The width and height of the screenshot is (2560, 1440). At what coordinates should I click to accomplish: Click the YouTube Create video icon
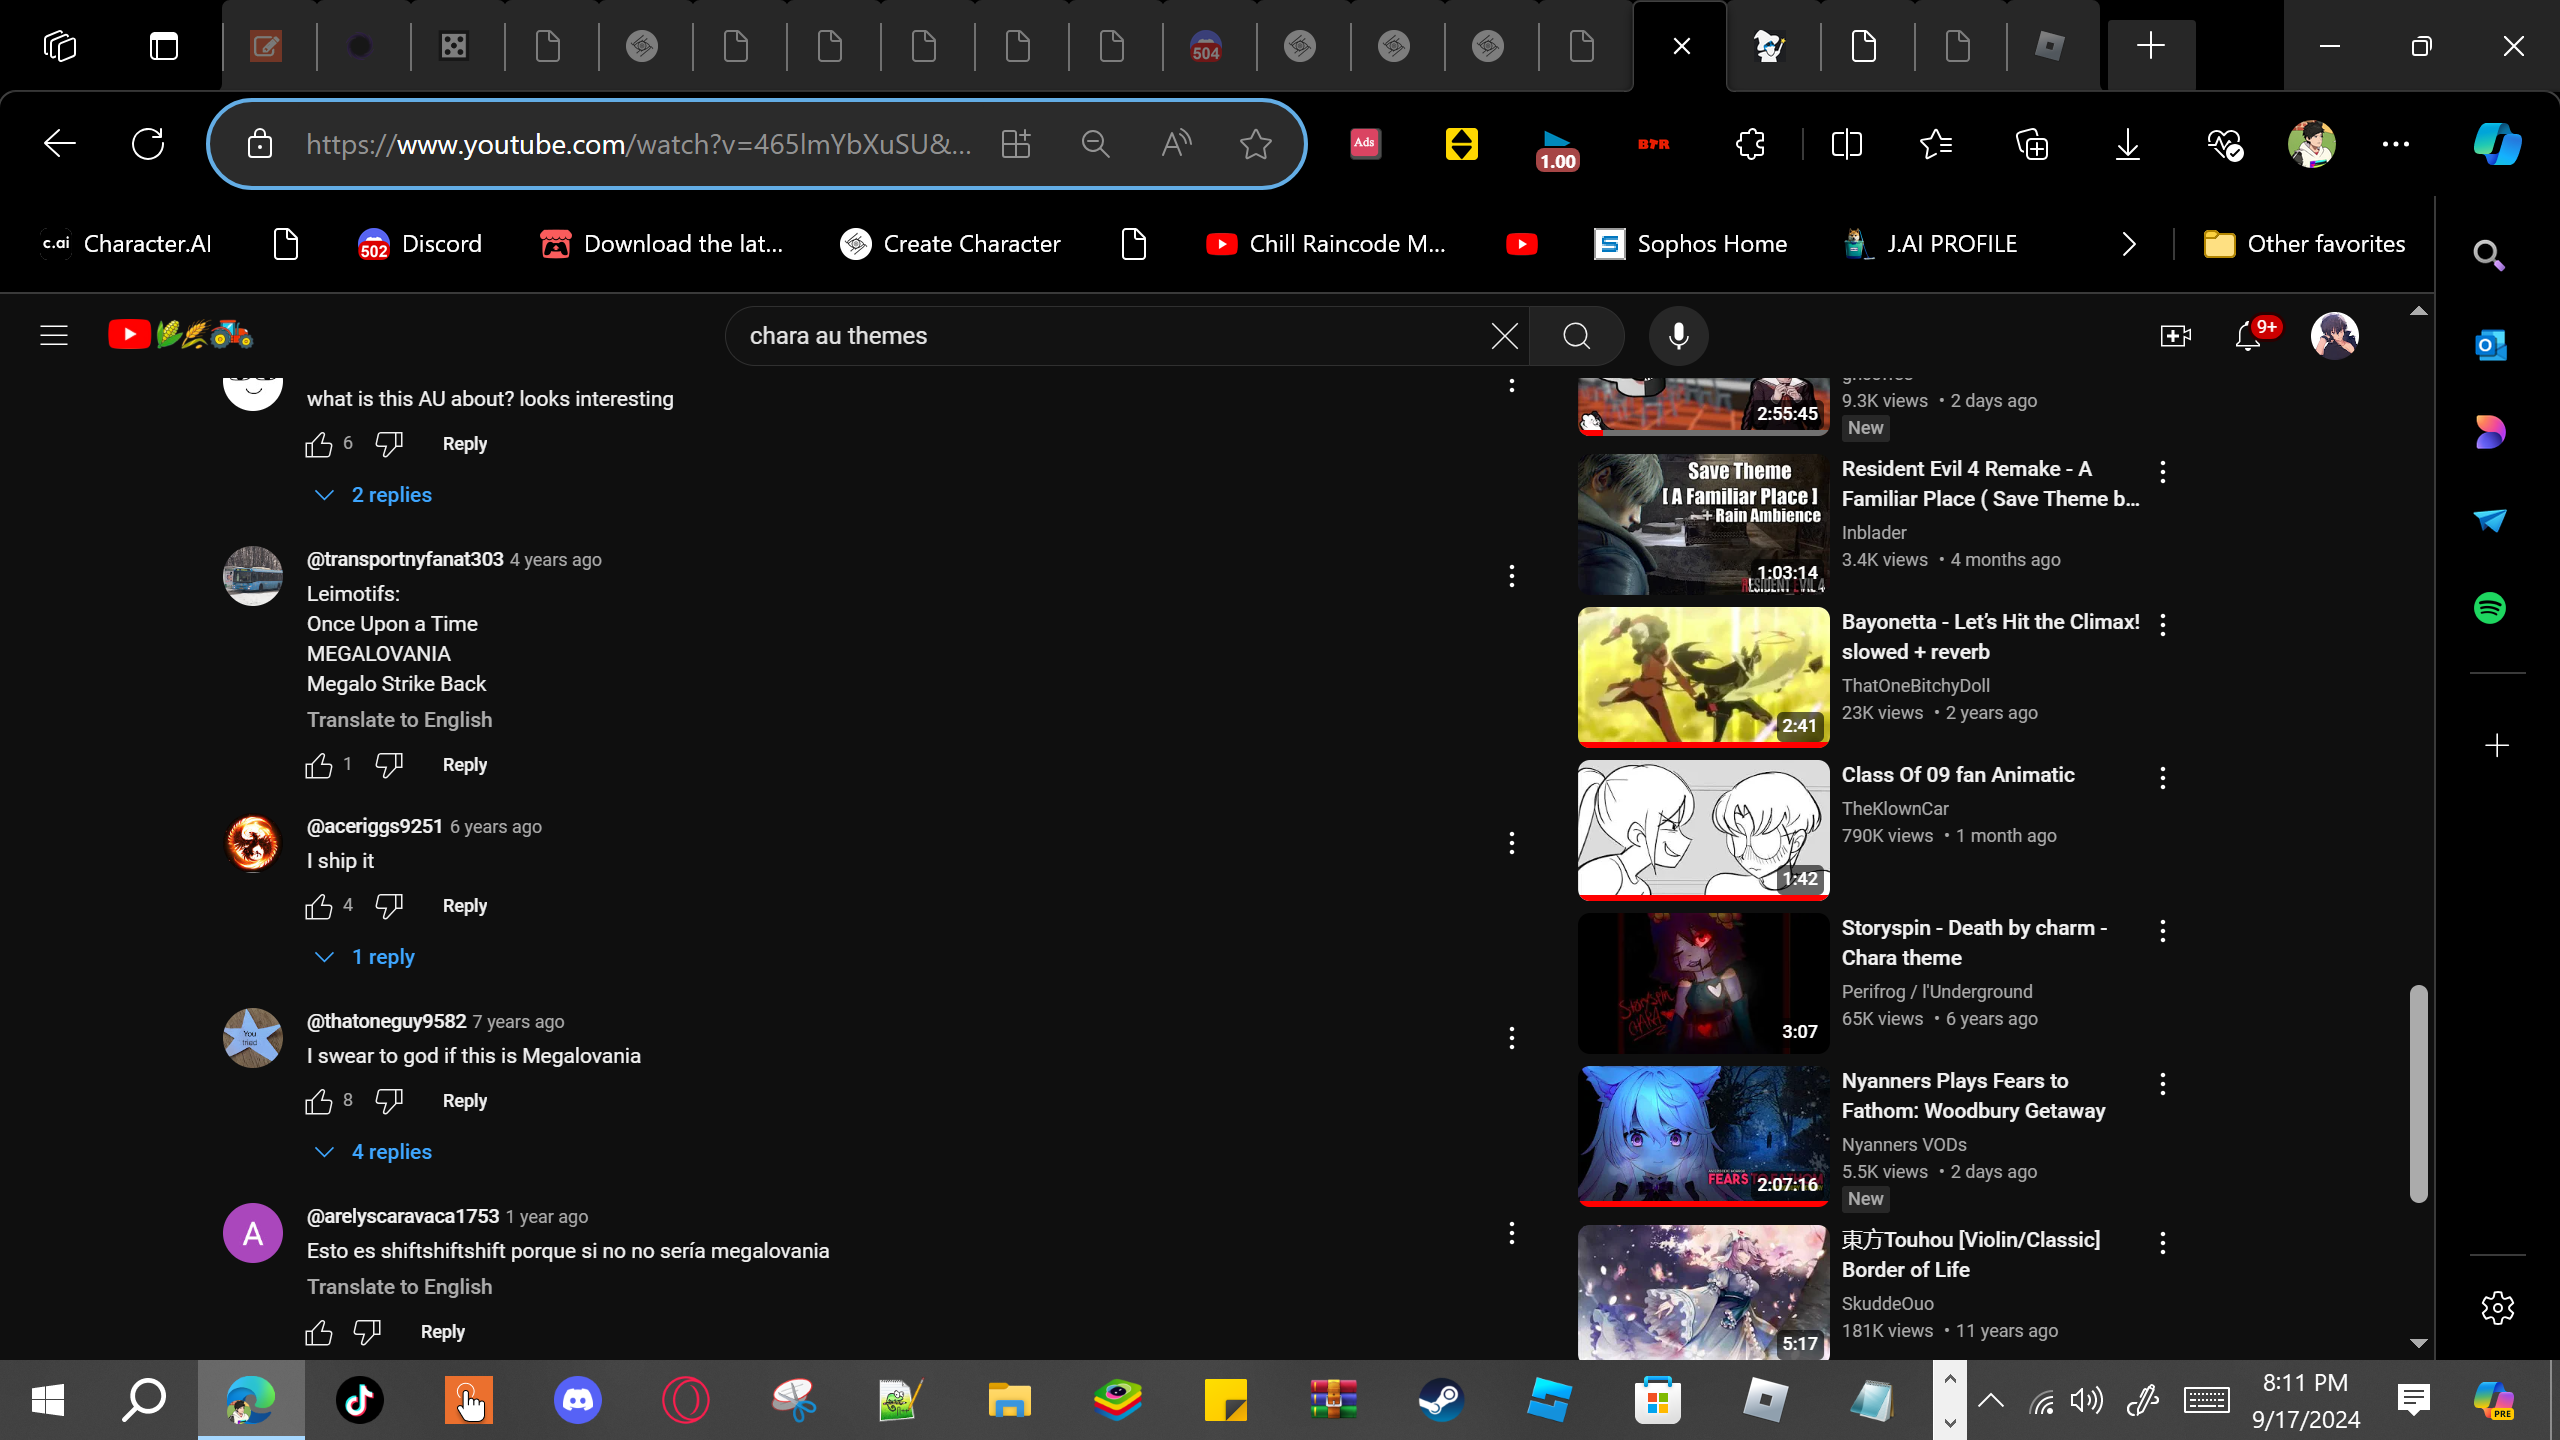(x=2175, y=336)
